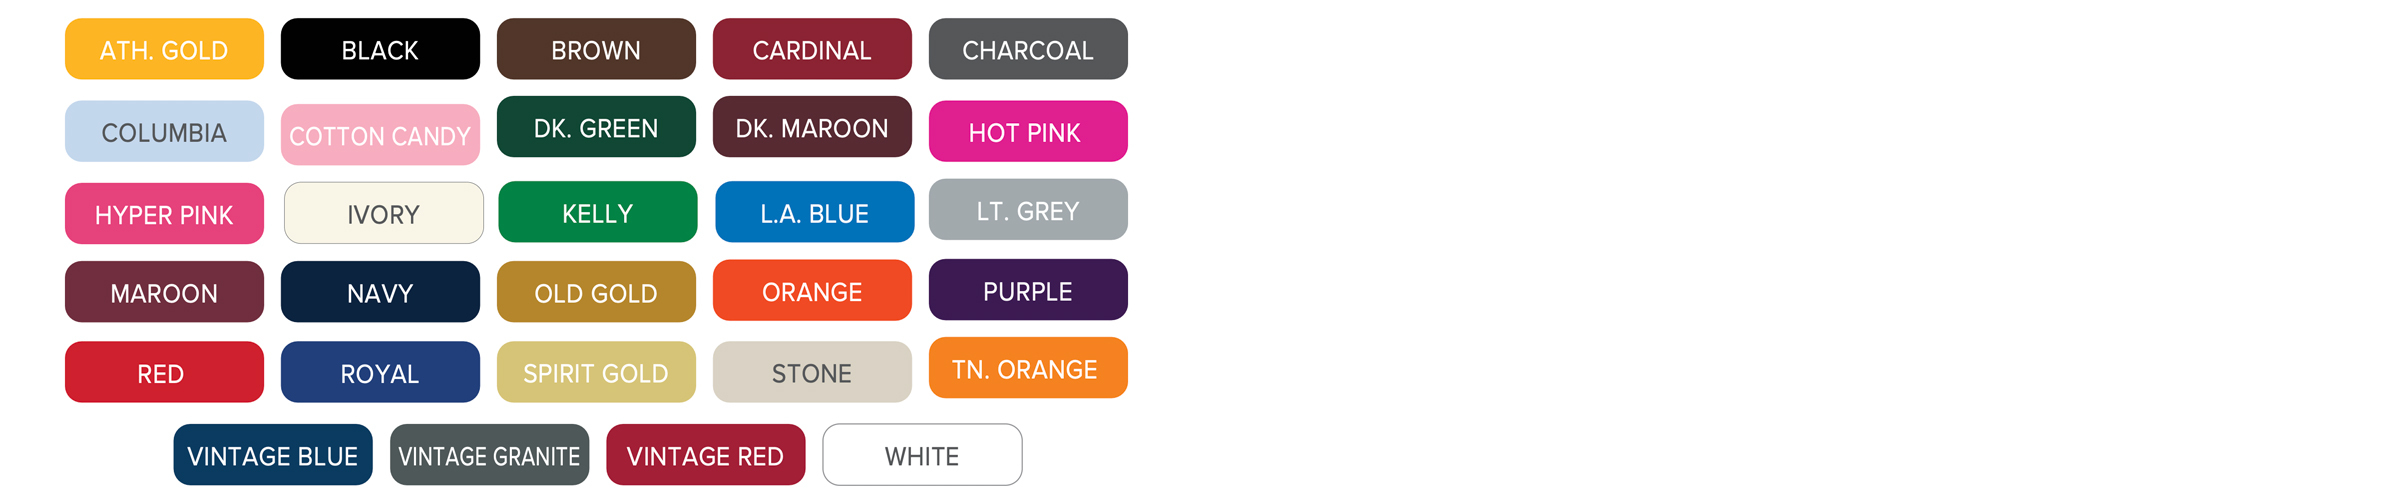
Task: Pick the Dk. Green color
Action: pyautogui.click(x=596, y=127)
